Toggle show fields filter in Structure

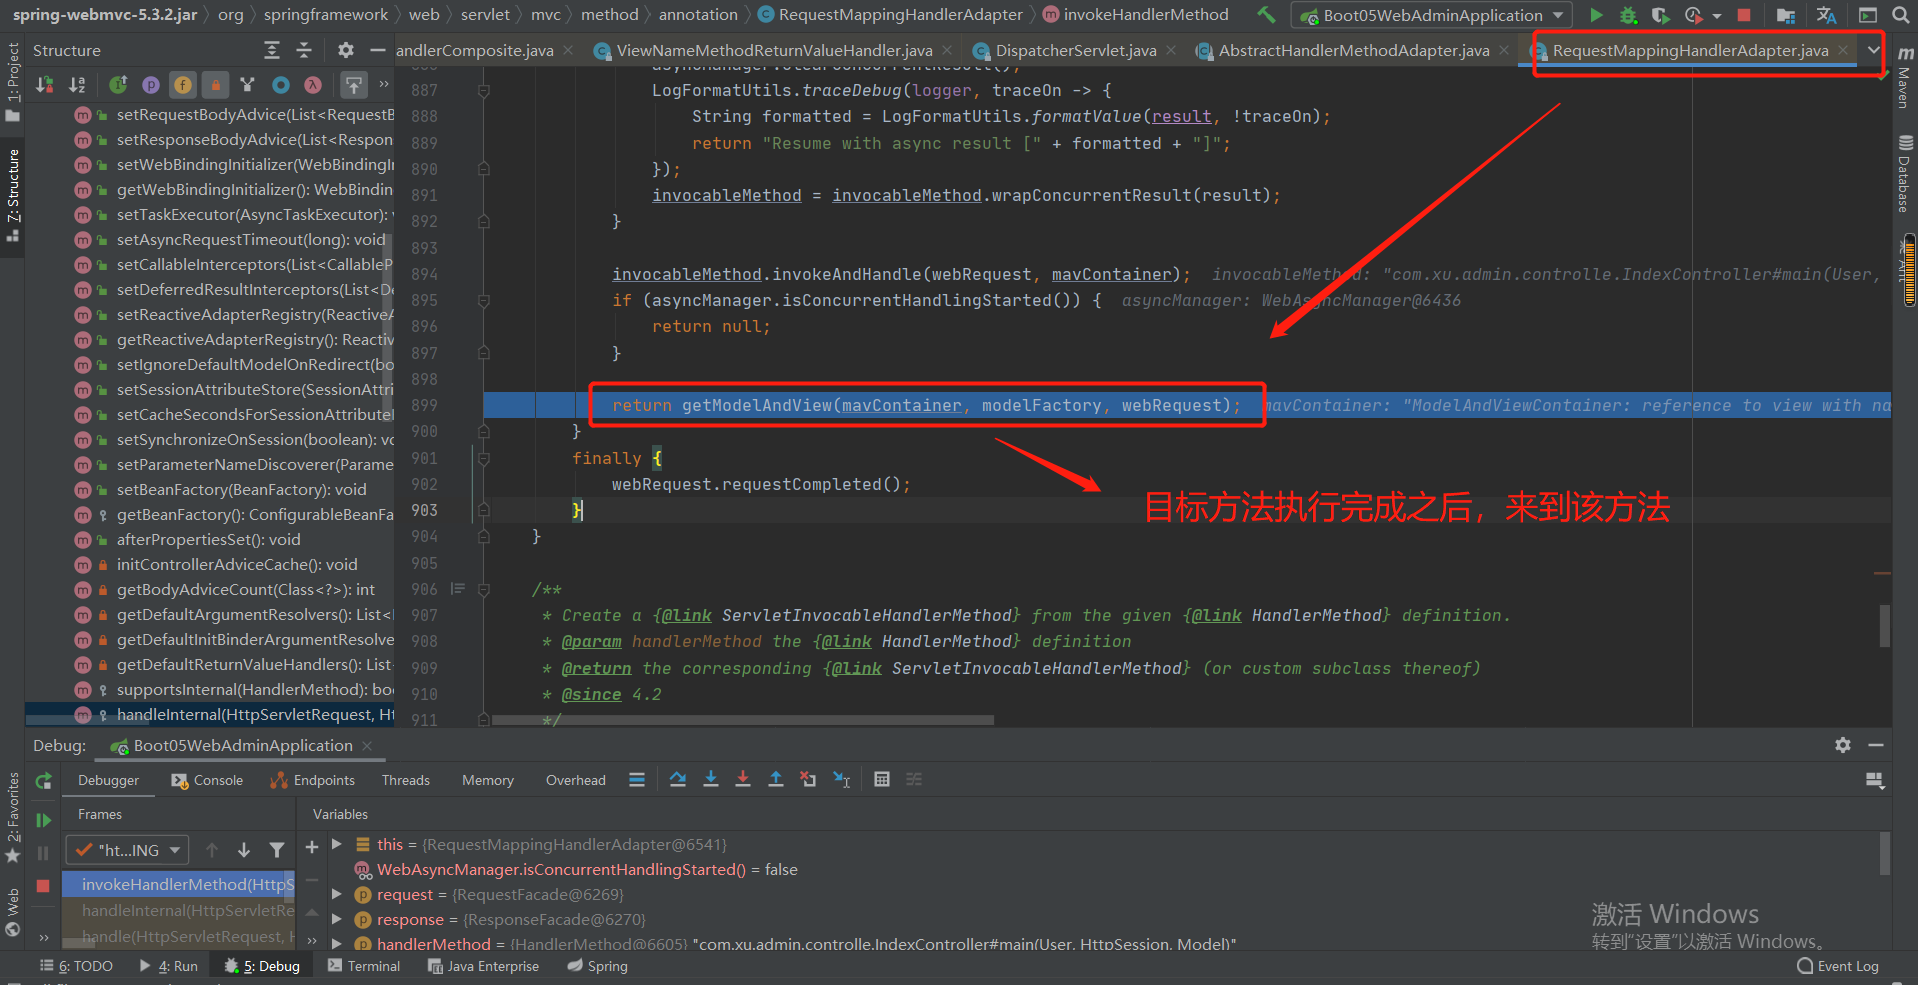click(183, 85)
